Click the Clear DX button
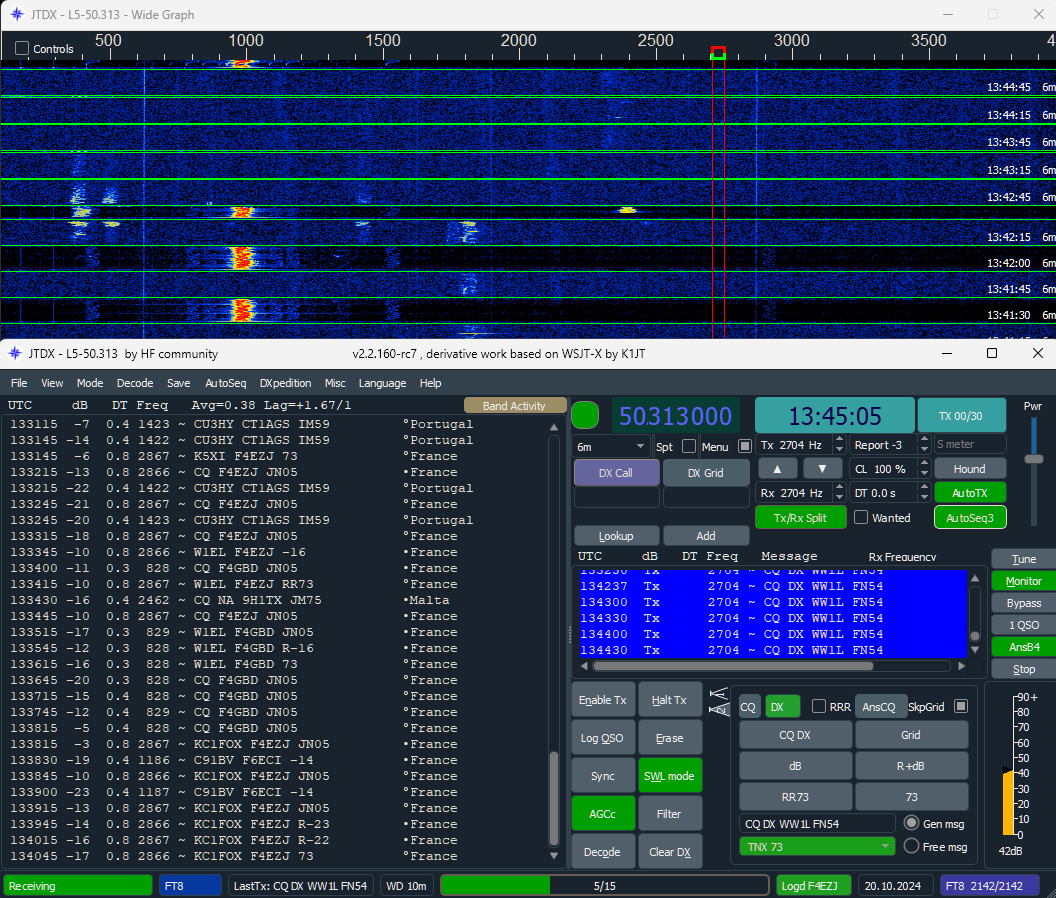 [x=669, y=852]
